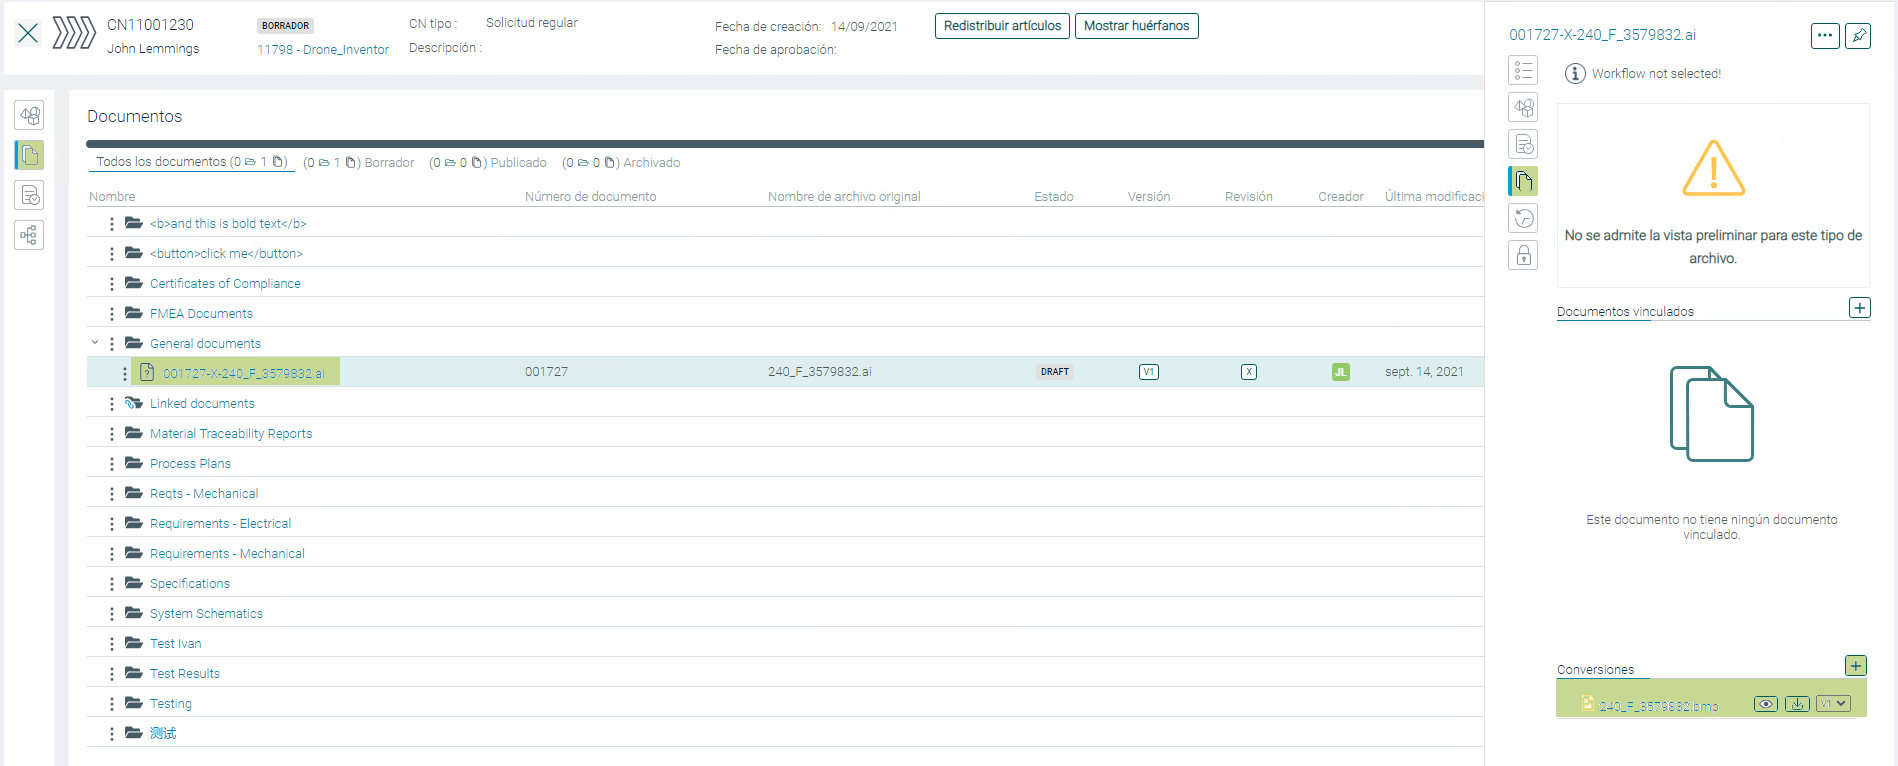This screenshot has width=1898, height=766.
Task: Open 001727-X-240_F_3579832.ai document link
Action: 243,374
